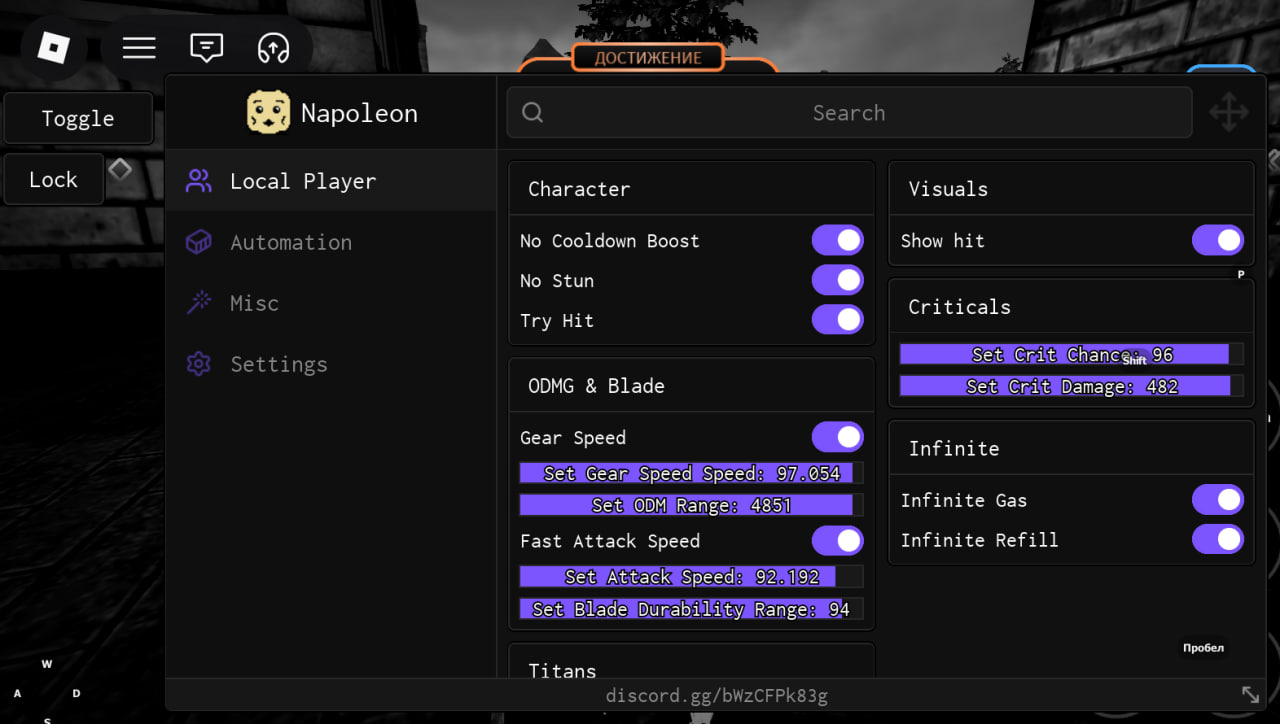This screenshot has width=1280, height=724.
Task: Open the Automation tab
Action: [x=290, y=243]
